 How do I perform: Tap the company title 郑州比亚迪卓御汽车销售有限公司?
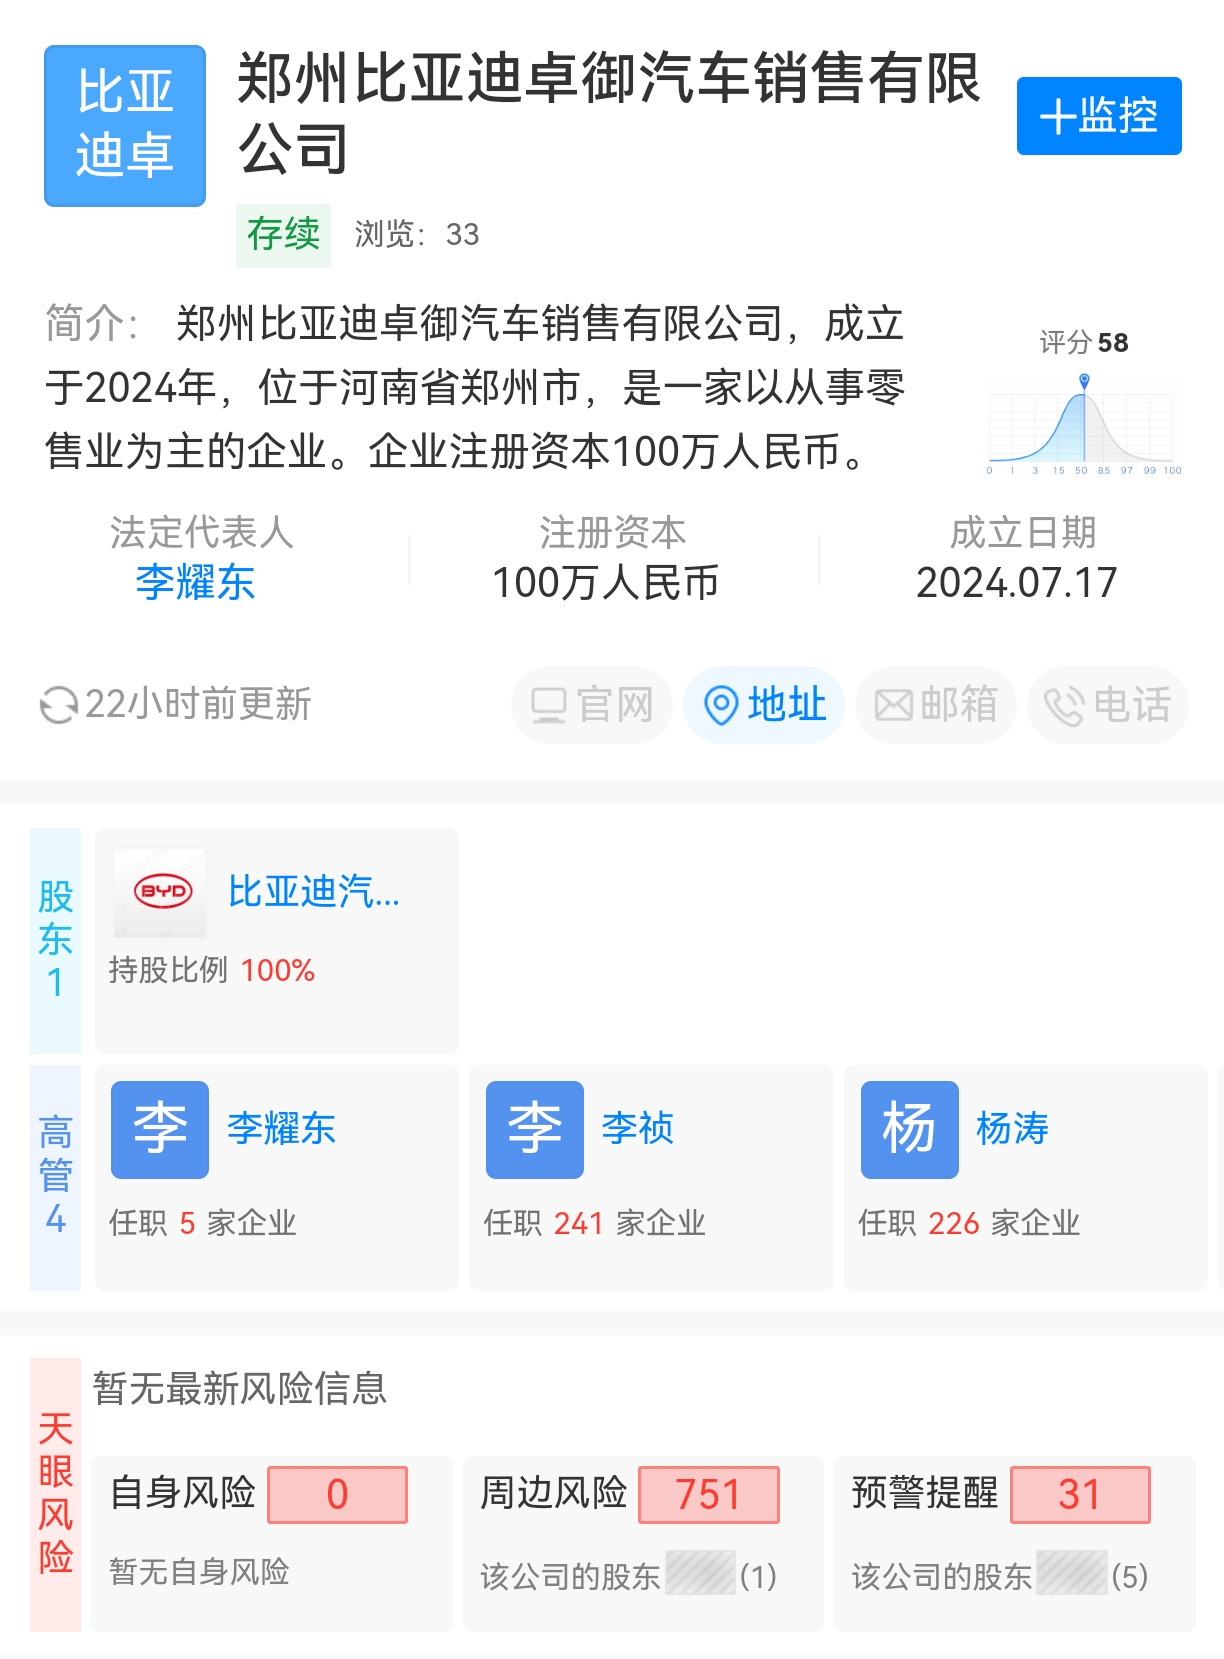(x=609, y=114)
